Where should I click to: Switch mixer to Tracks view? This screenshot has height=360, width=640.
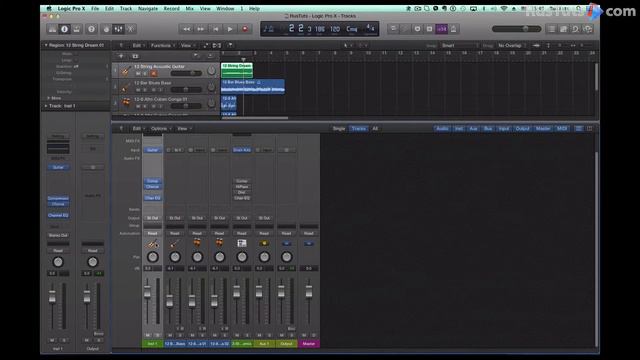pos(359,129)
